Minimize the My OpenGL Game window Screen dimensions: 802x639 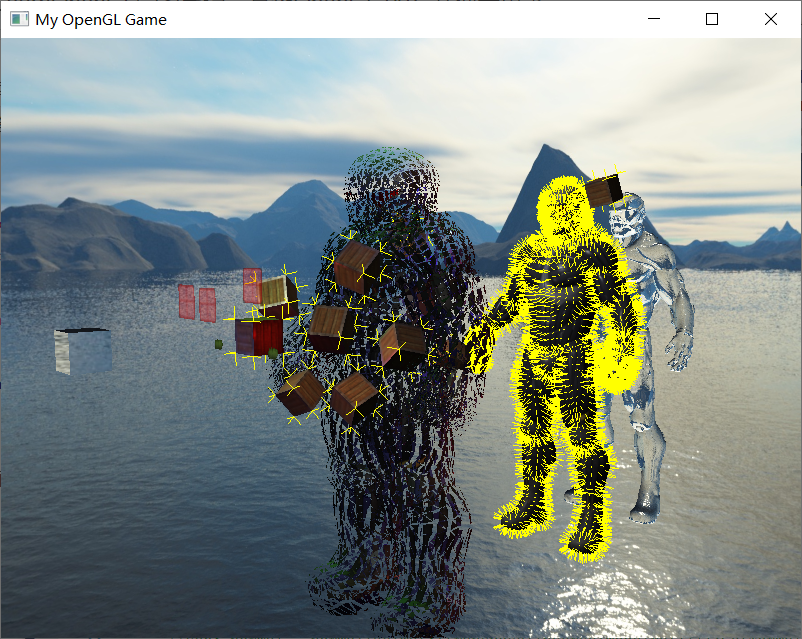654,19
